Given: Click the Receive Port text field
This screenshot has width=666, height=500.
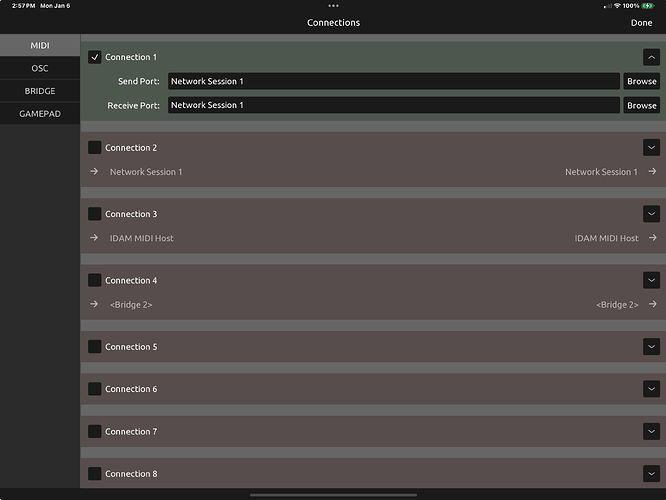Looking at the screenshot, I should tap(393, 105).
